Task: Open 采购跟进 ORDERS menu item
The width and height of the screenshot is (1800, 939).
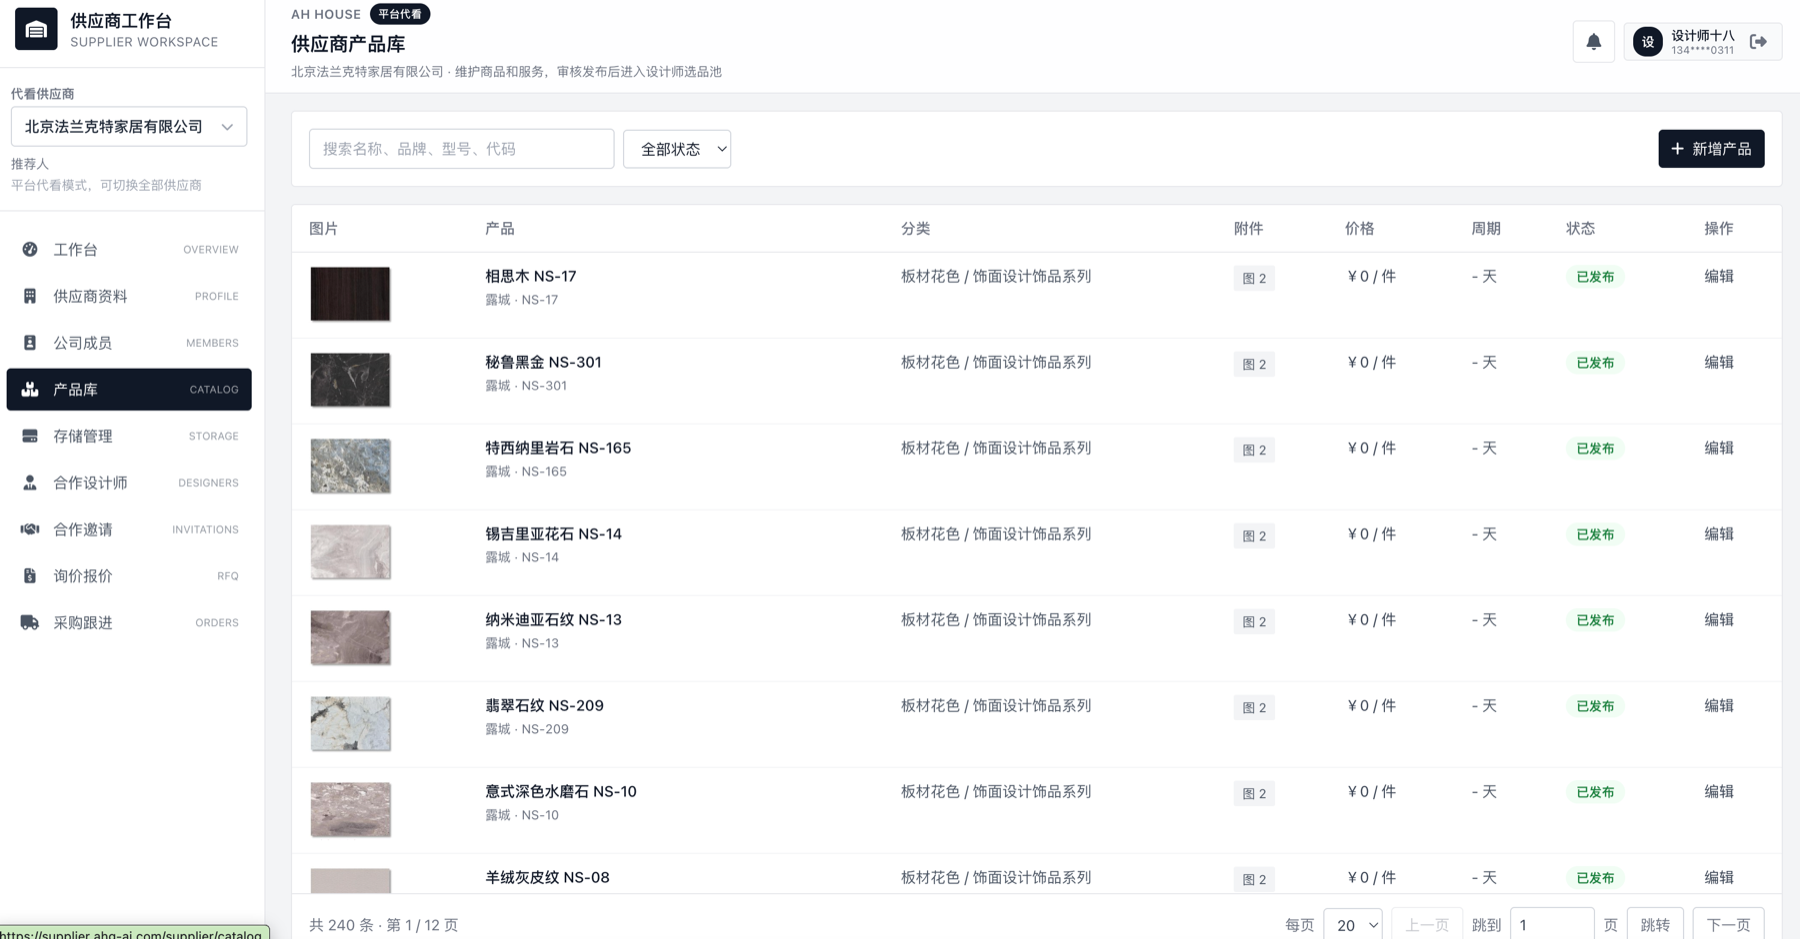Action: click(129, 622)
